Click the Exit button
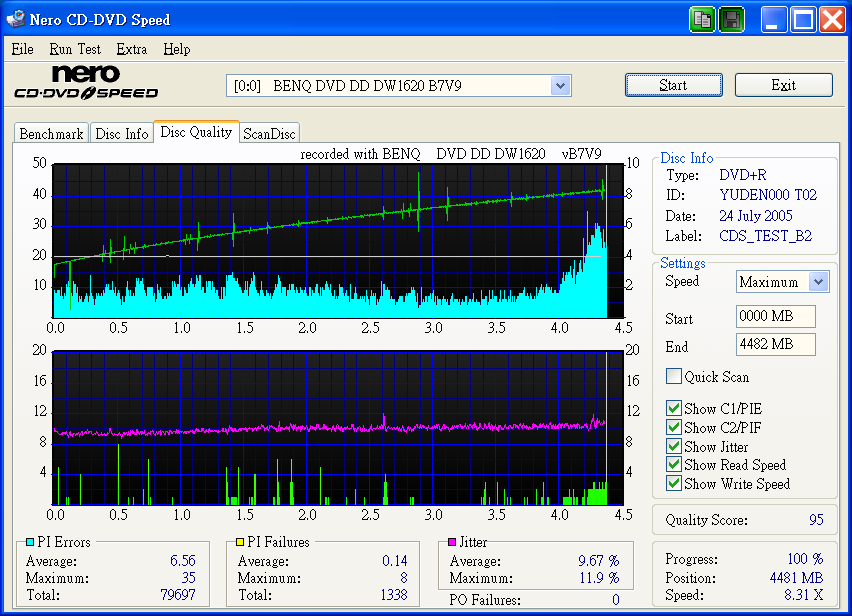 pos(784,85)
